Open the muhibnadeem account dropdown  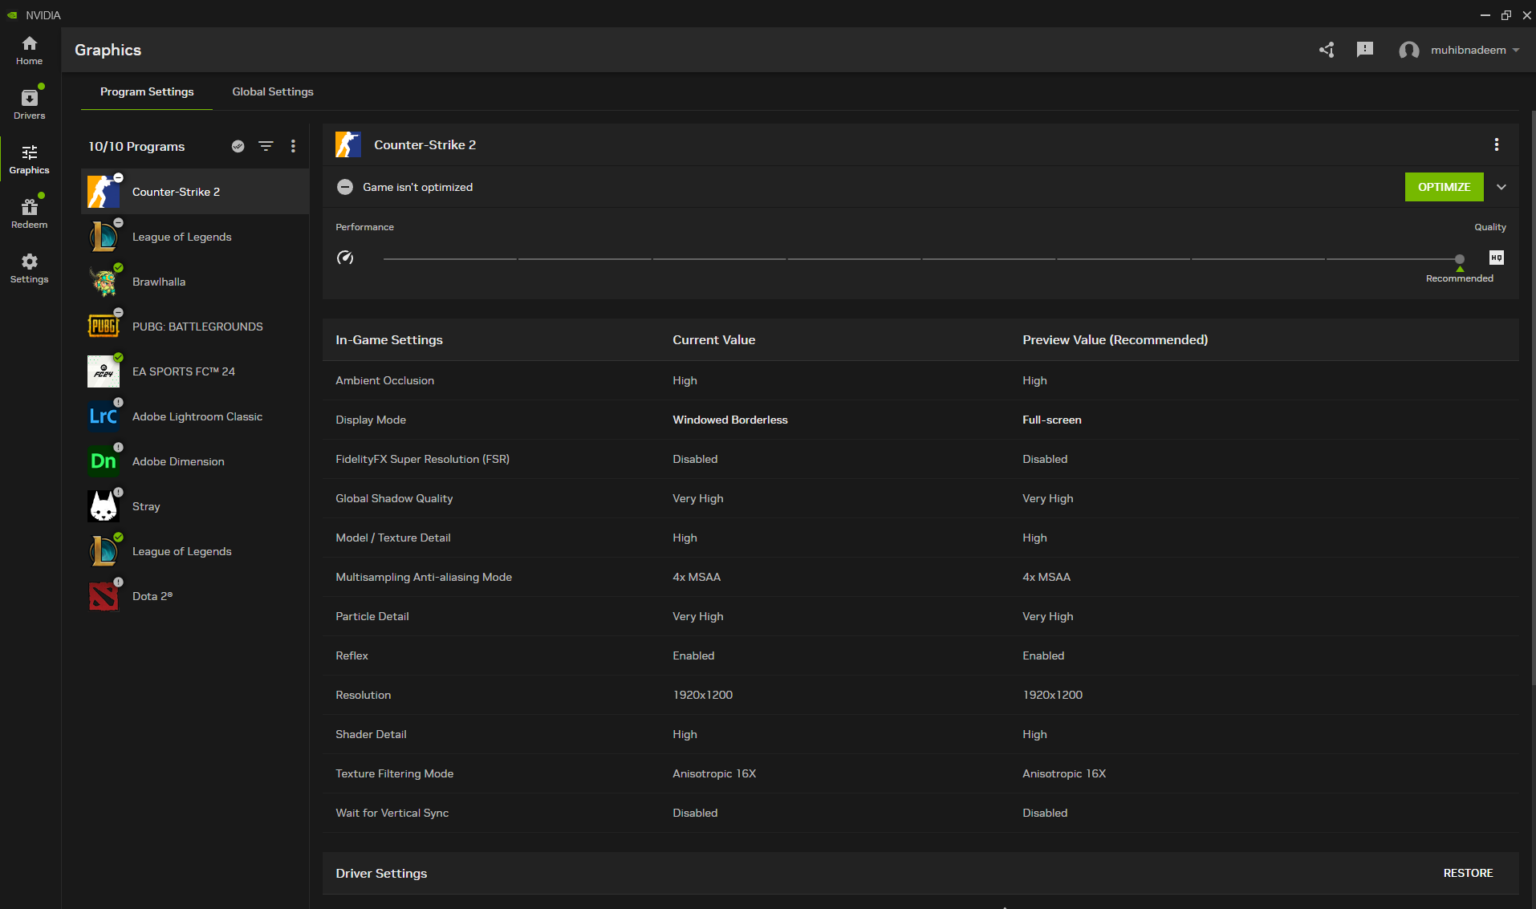coord(1467,50)
